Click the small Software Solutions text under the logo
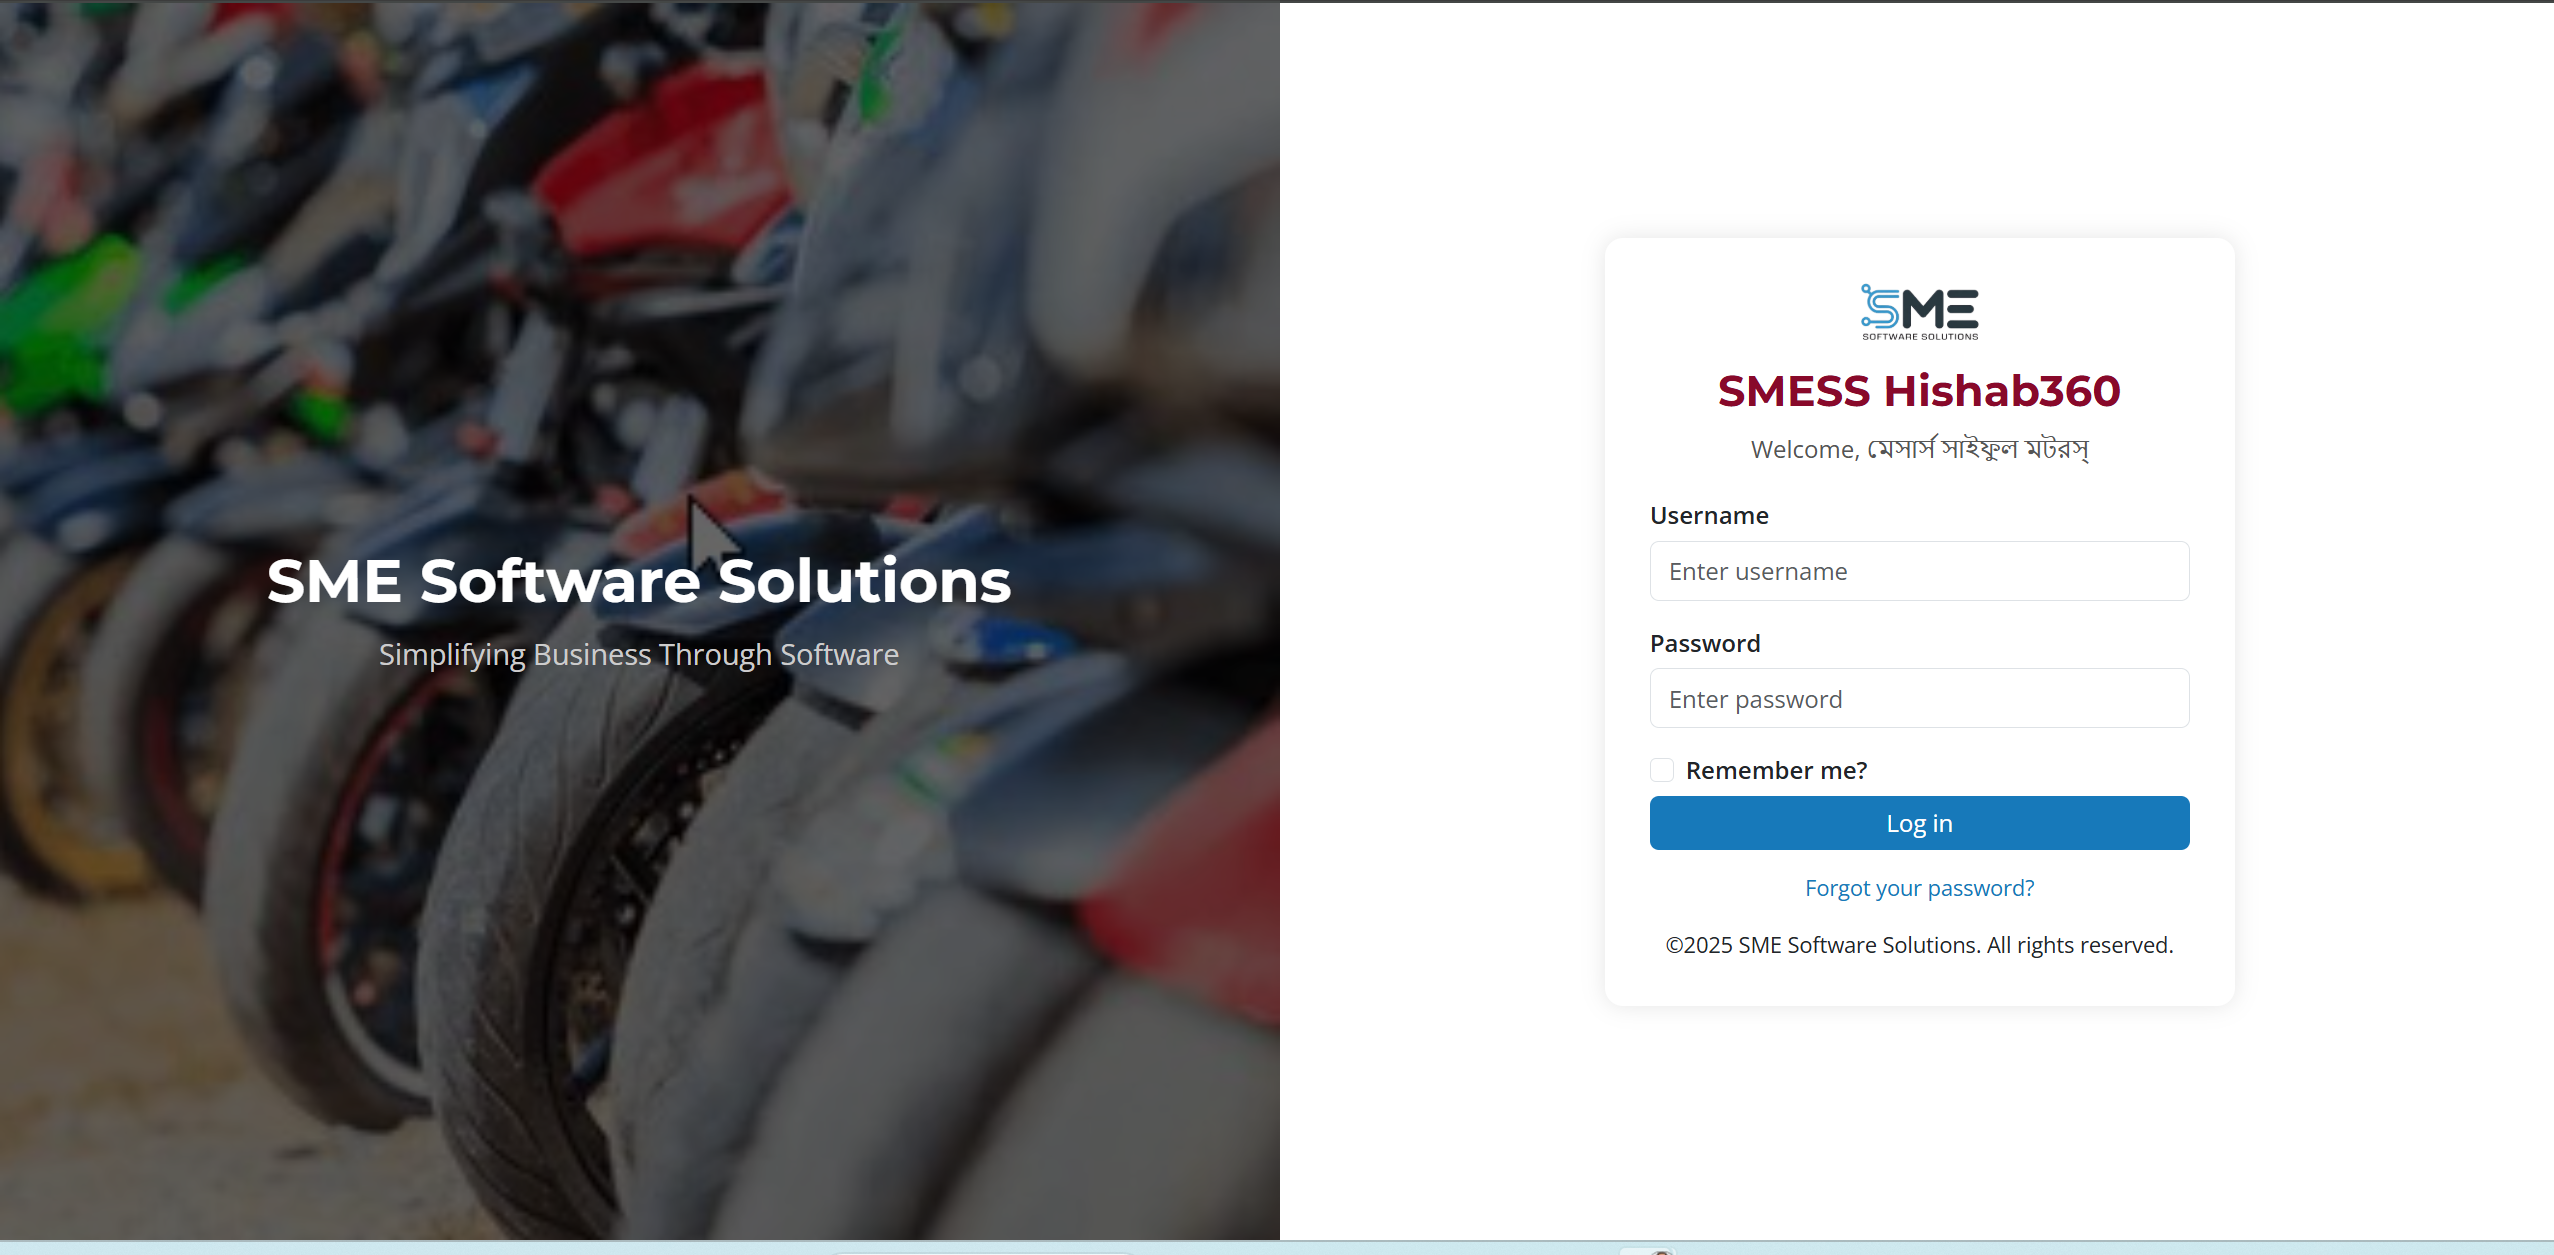 [x=1920, y=337]
